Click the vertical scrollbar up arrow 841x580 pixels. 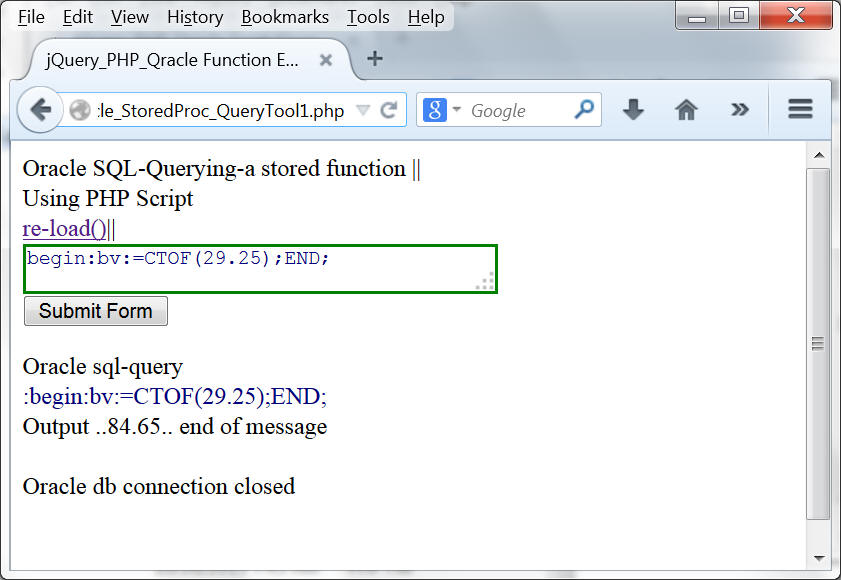(818, 156)
